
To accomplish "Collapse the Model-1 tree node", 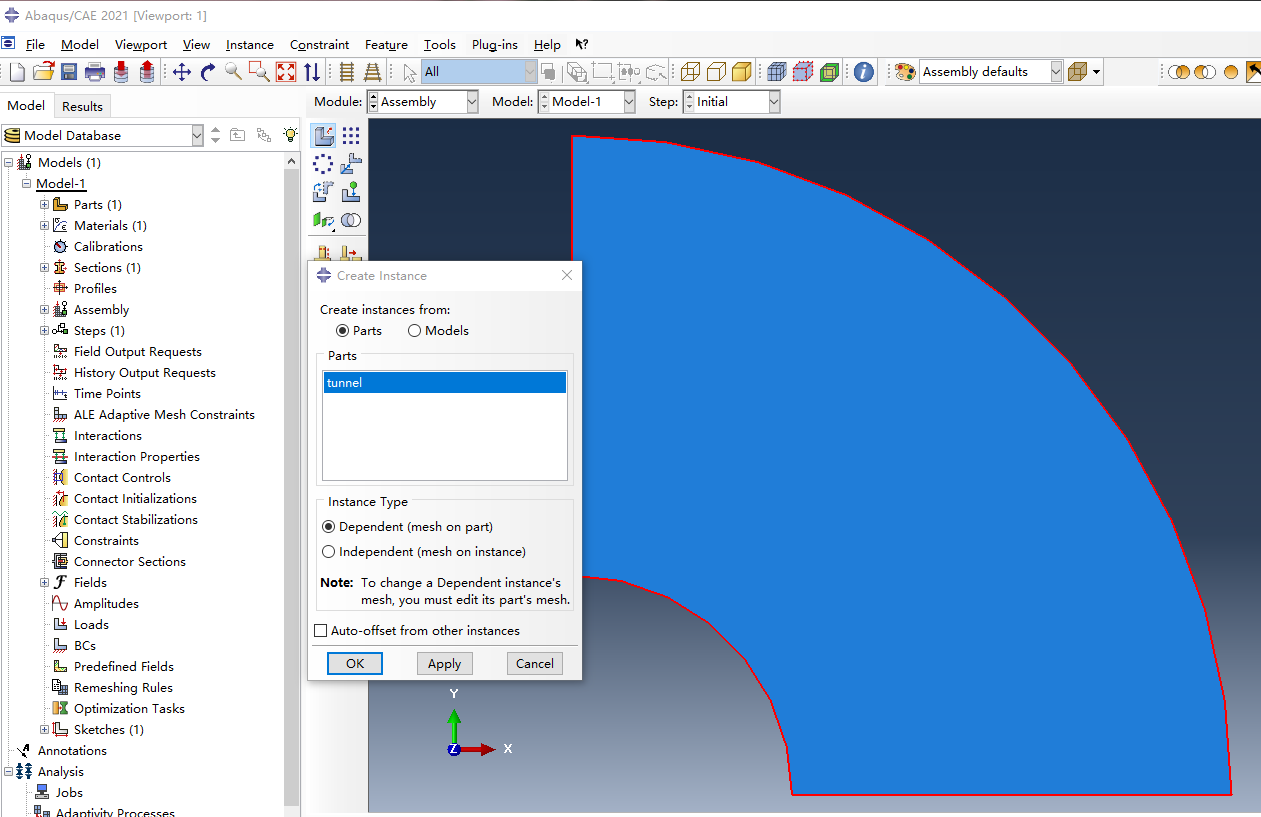I will (x=26, y=184).
